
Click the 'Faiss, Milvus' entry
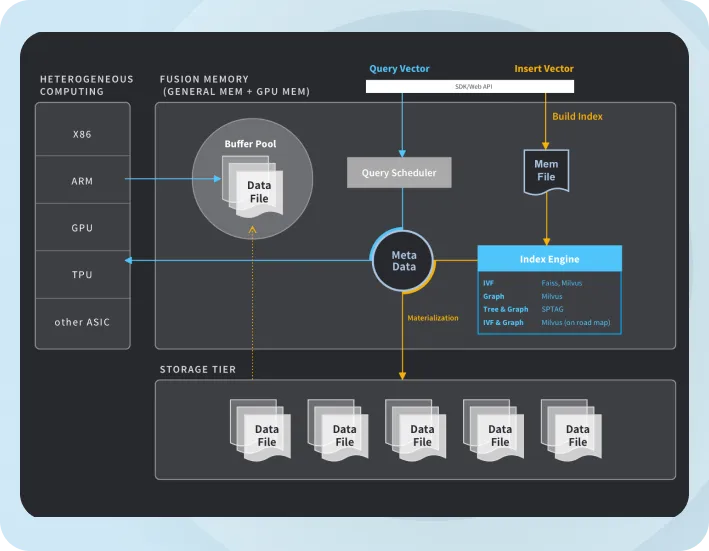click(x=562, y=283)
